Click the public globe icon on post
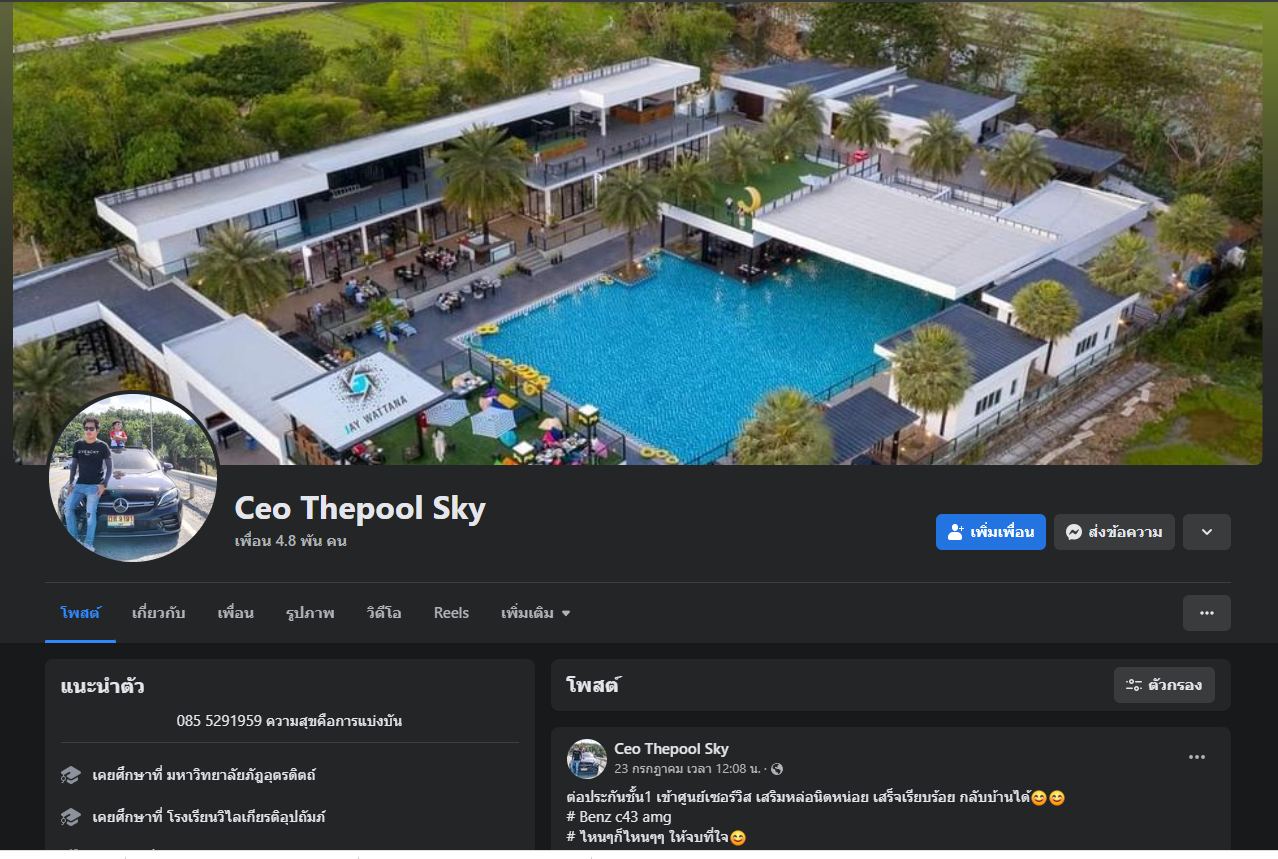1278x859 pixels. 777,769
